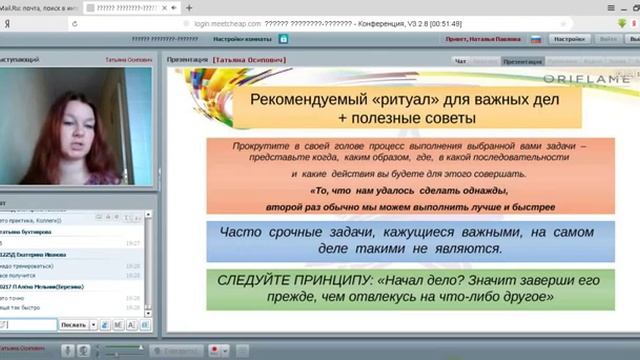This screenshot has height=360, width=640.
Task: Click the Послать send button
Action: pos(73,325)
